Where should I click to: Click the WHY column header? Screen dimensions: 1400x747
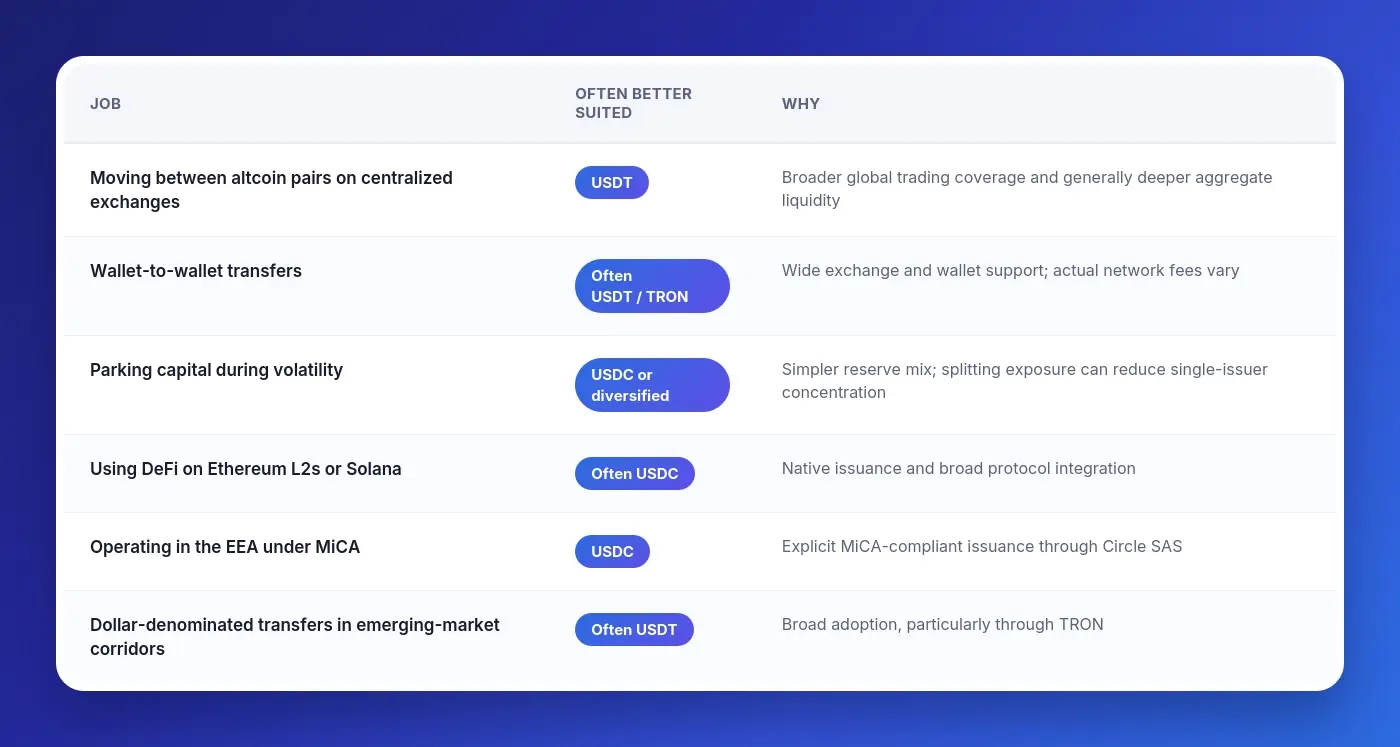[801, 104]
